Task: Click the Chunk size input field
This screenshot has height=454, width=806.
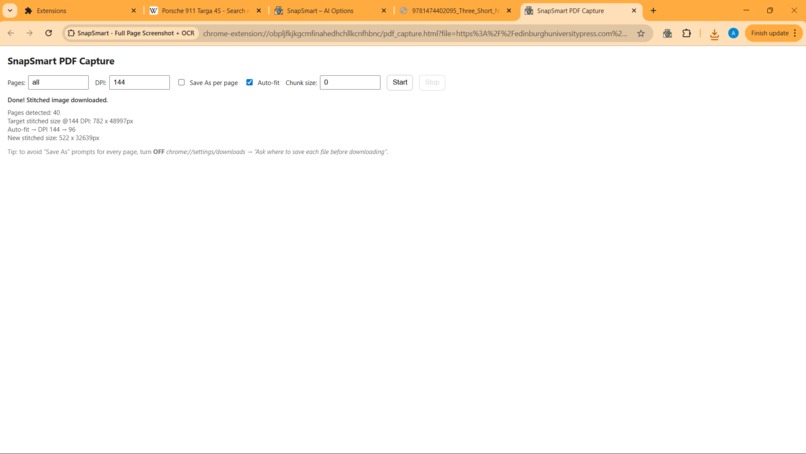Action: pyautogui.click(x=350, y=82)
